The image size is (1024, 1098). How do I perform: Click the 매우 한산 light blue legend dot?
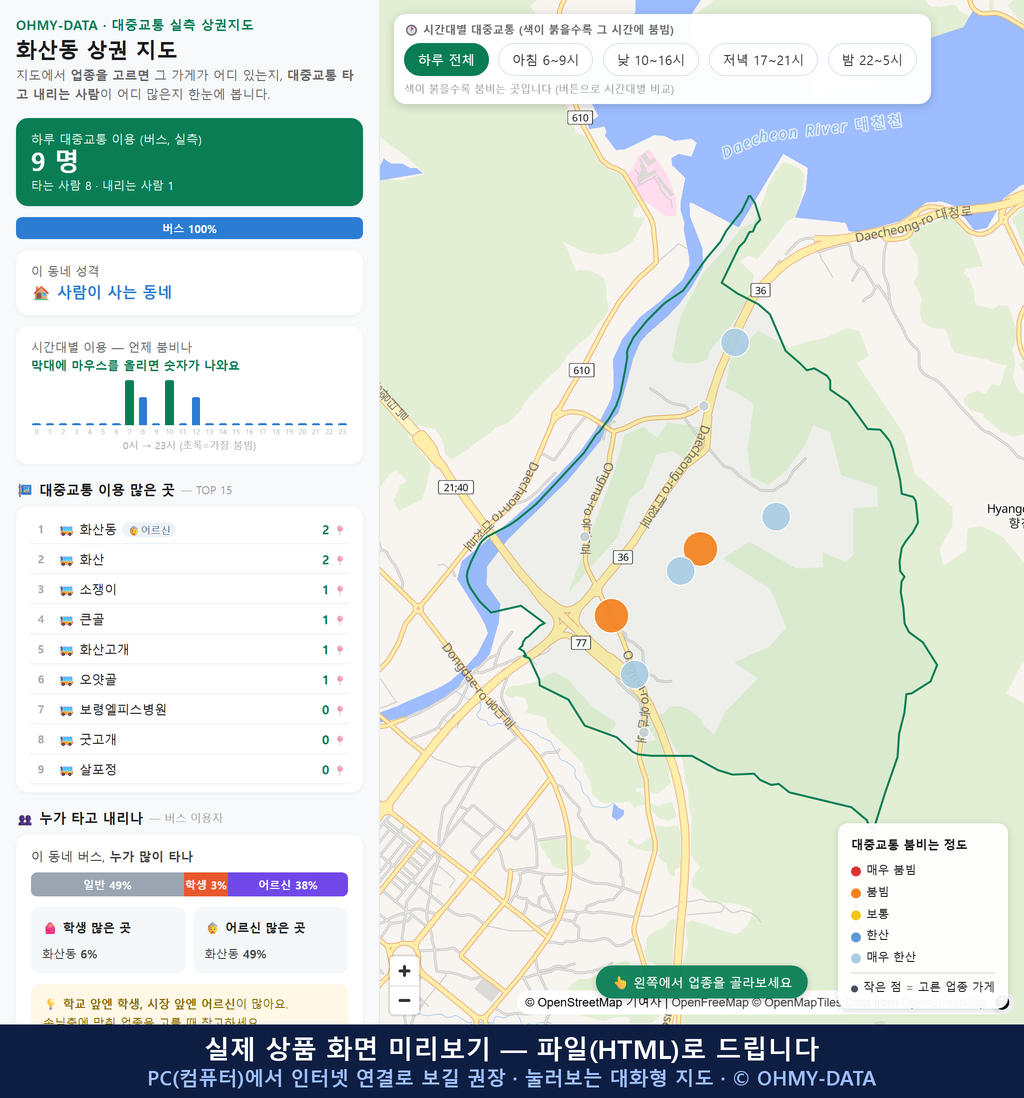pos(855,958)
